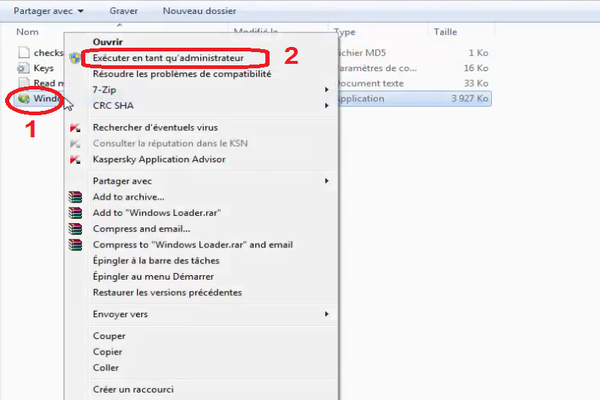Click Kaspersky icon beside Kaspersky Application Advisor
600x400 pixels.
tap(75, 159)
